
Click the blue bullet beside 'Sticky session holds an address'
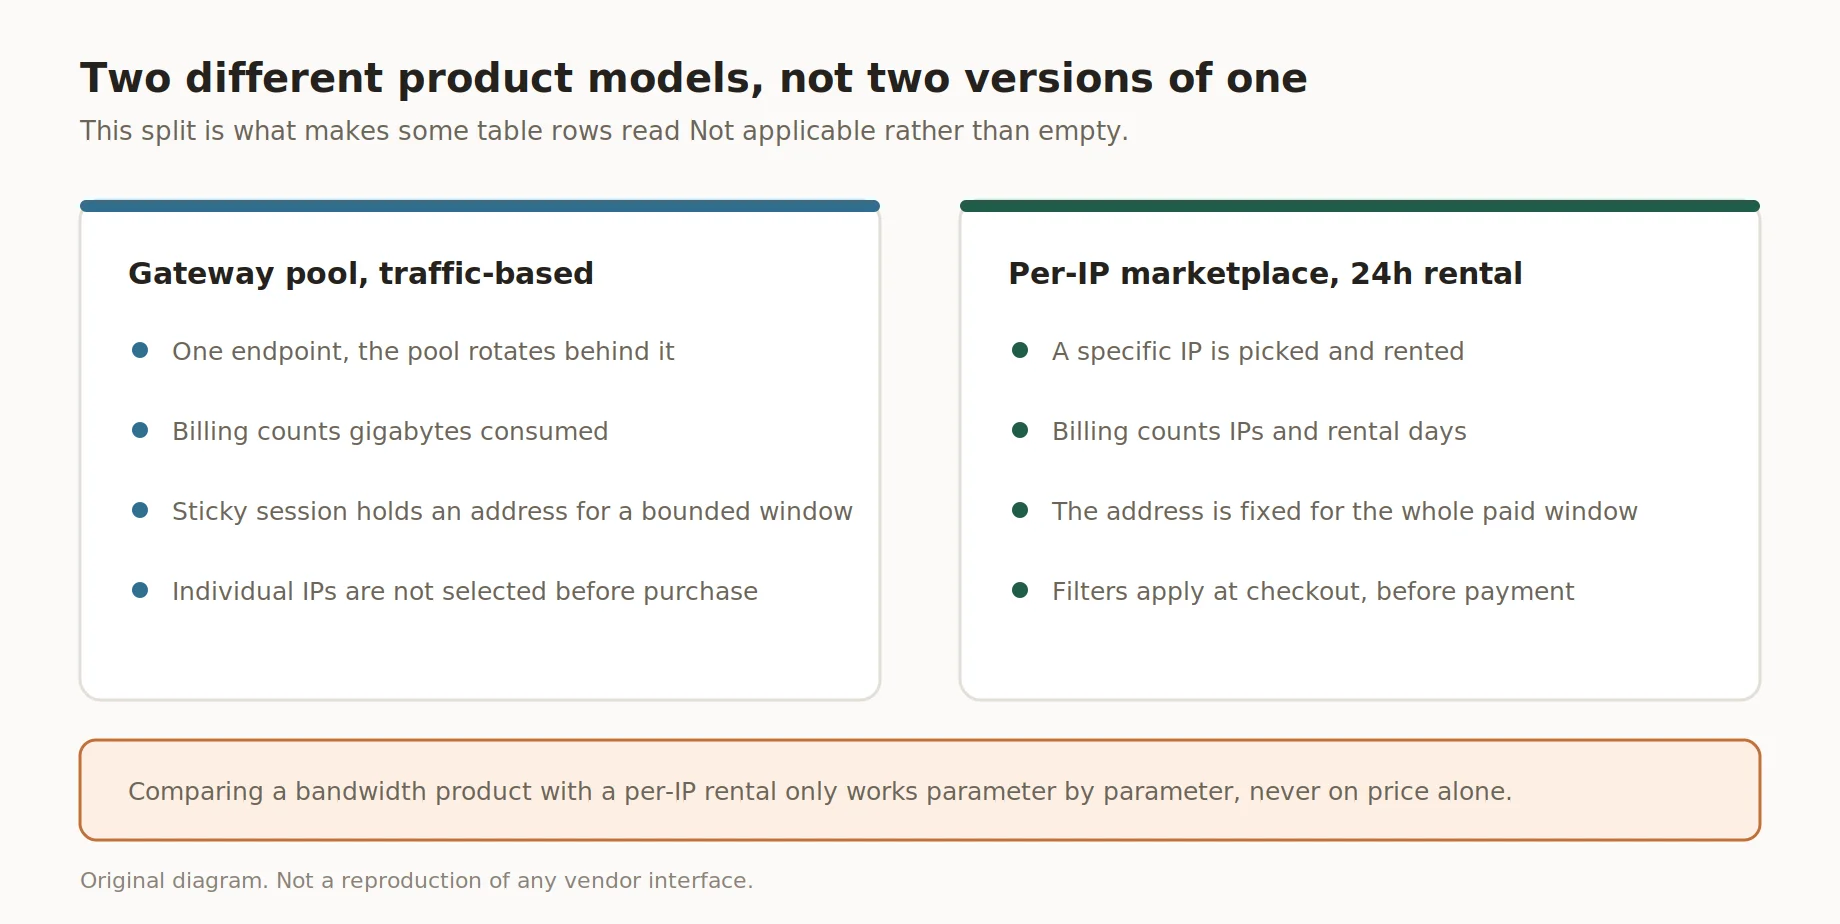click(x=140, y=510)
